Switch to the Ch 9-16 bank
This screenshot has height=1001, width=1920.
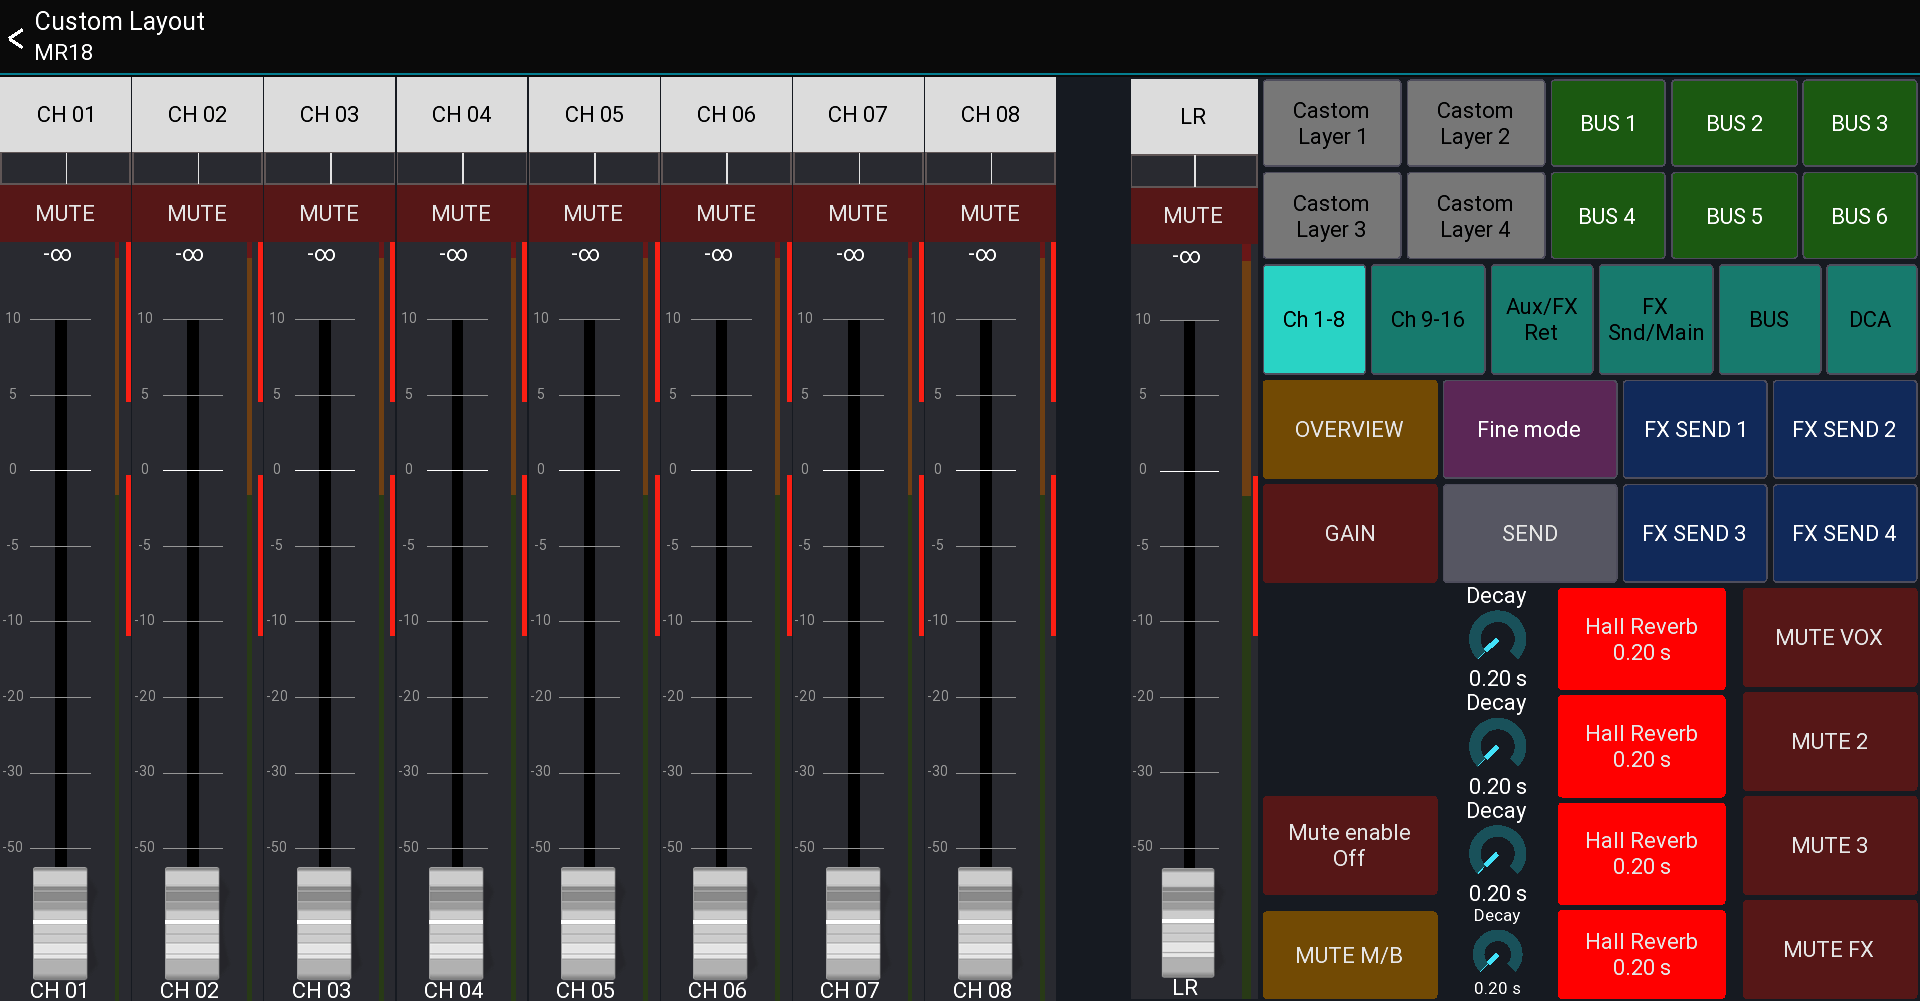coord(1428,319)
